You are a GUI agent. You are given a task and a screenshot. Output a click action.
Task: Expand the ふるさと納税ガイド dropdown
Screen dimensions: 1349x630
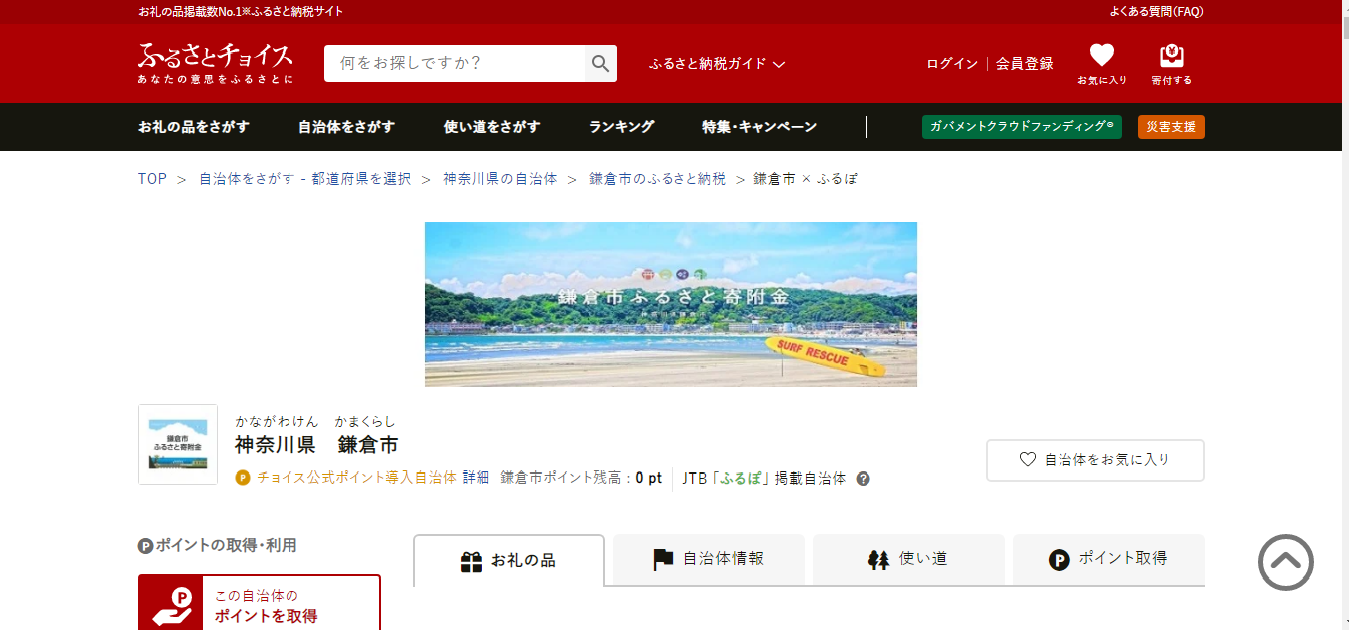pos(717,64)
